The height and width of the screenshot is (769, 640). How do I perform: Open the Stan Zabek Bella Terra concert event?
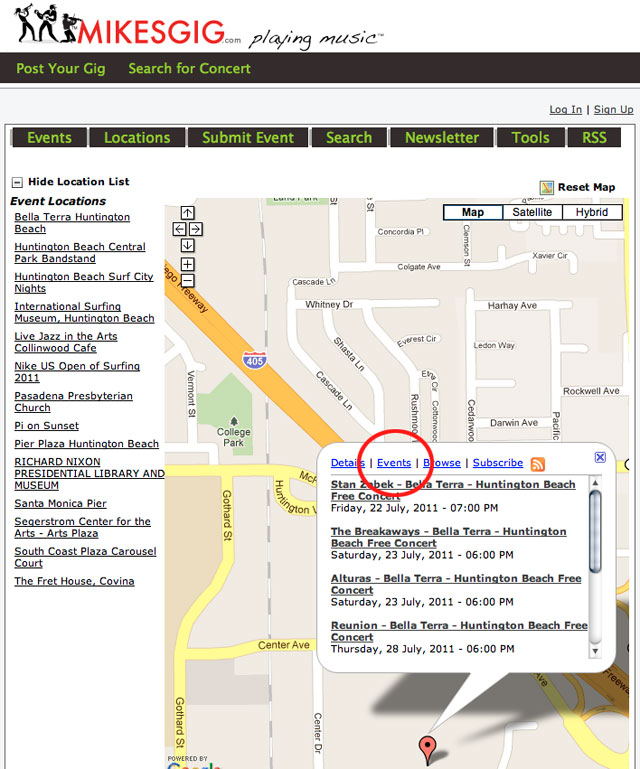453,490
